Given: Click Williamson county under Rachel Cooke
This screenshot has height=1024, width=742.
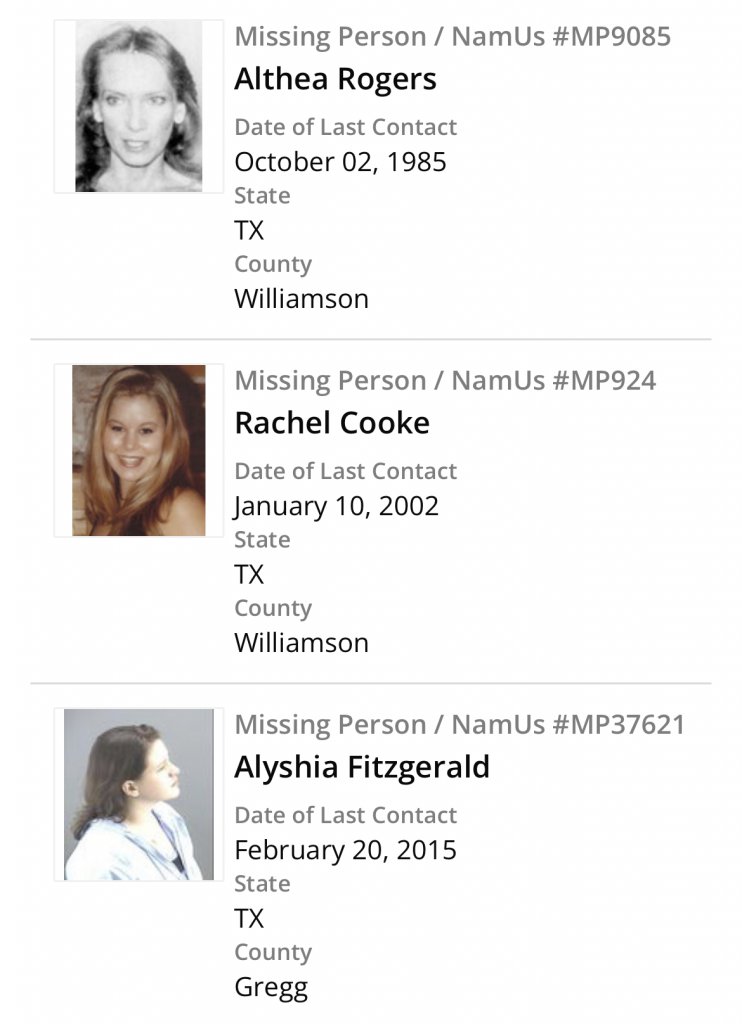Looking at the screenshot, I should click(x=301, y=642).
